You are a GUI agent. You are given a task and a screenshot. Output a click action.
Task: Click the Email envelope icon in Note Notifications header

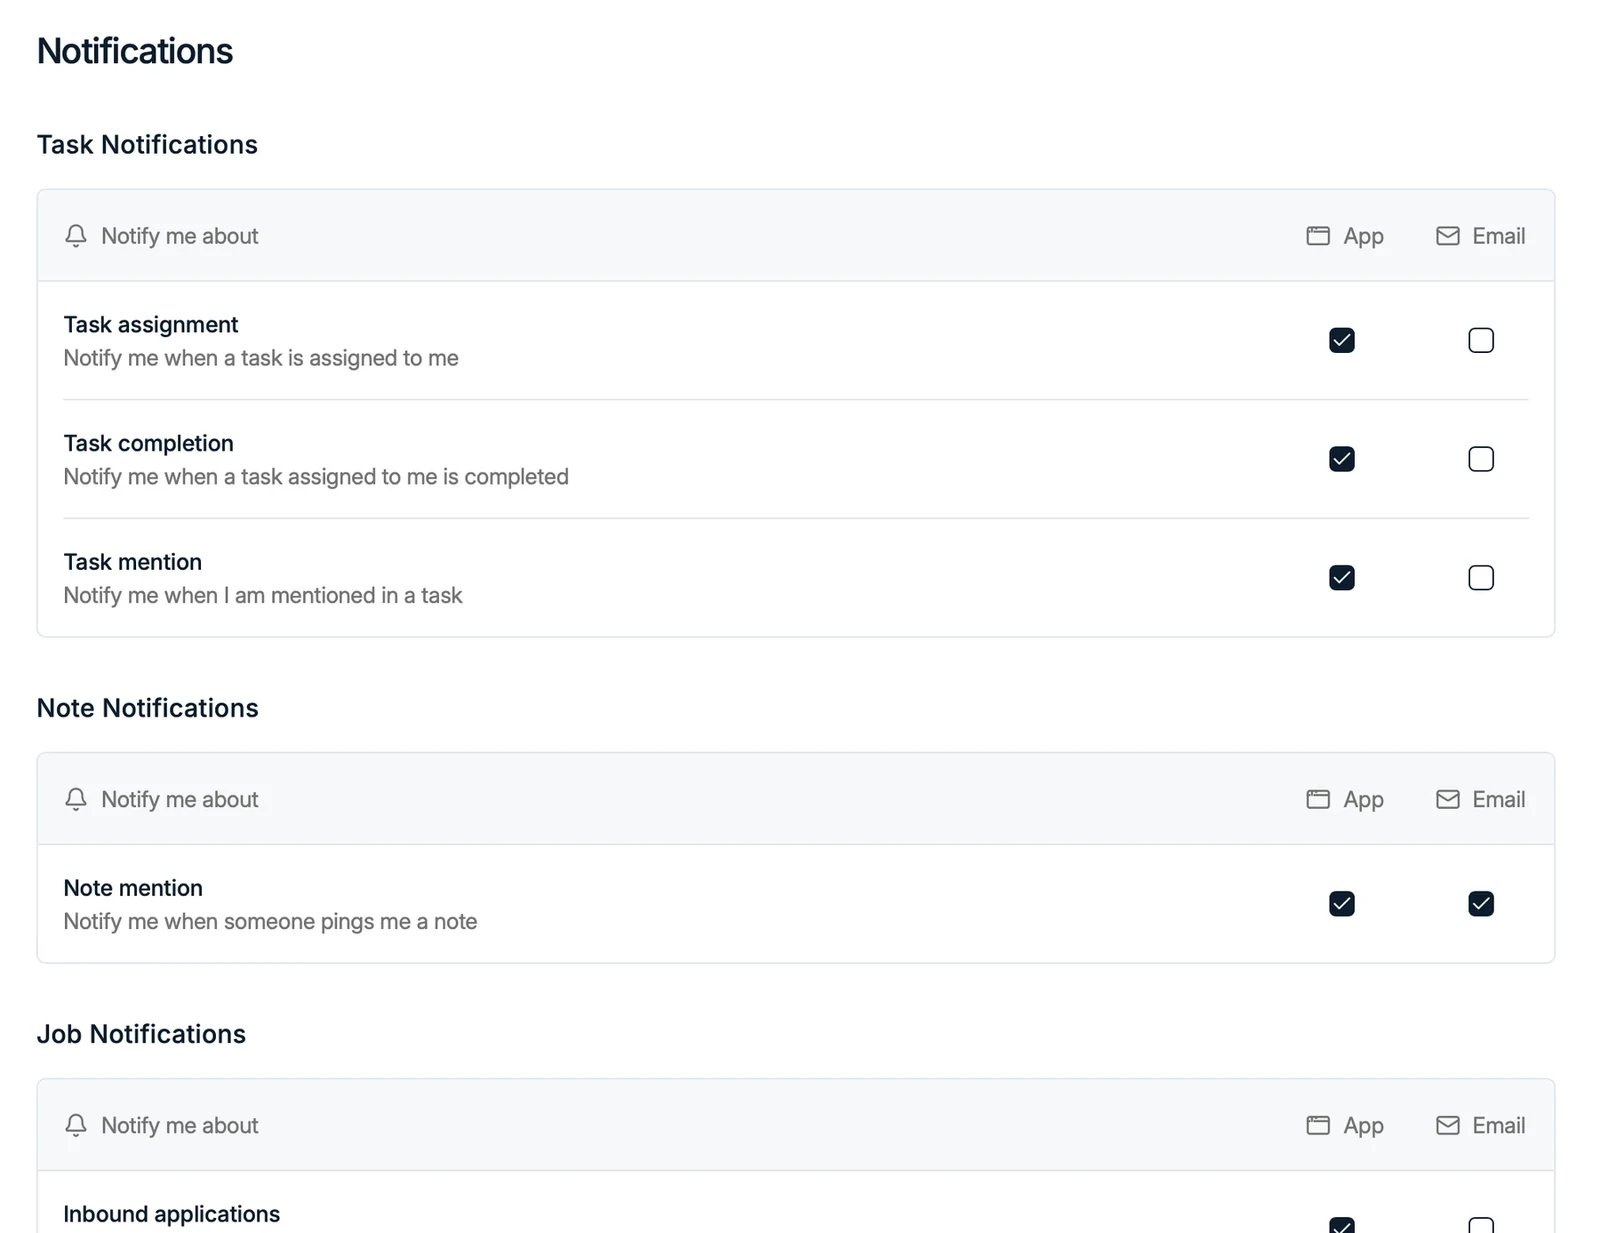1447,799
